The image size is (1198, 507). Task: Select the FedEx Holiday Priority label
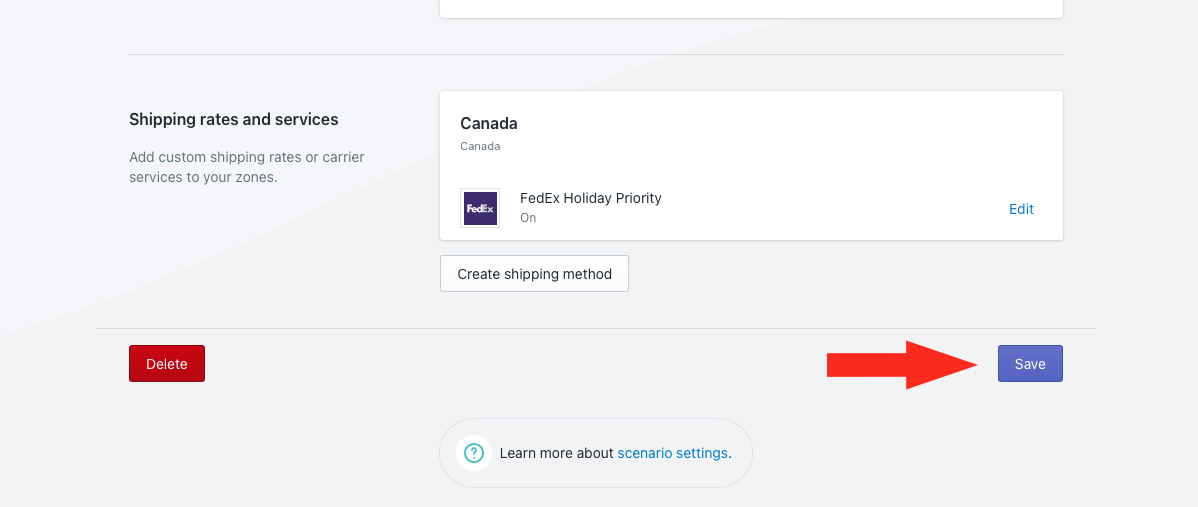(590, 198)
